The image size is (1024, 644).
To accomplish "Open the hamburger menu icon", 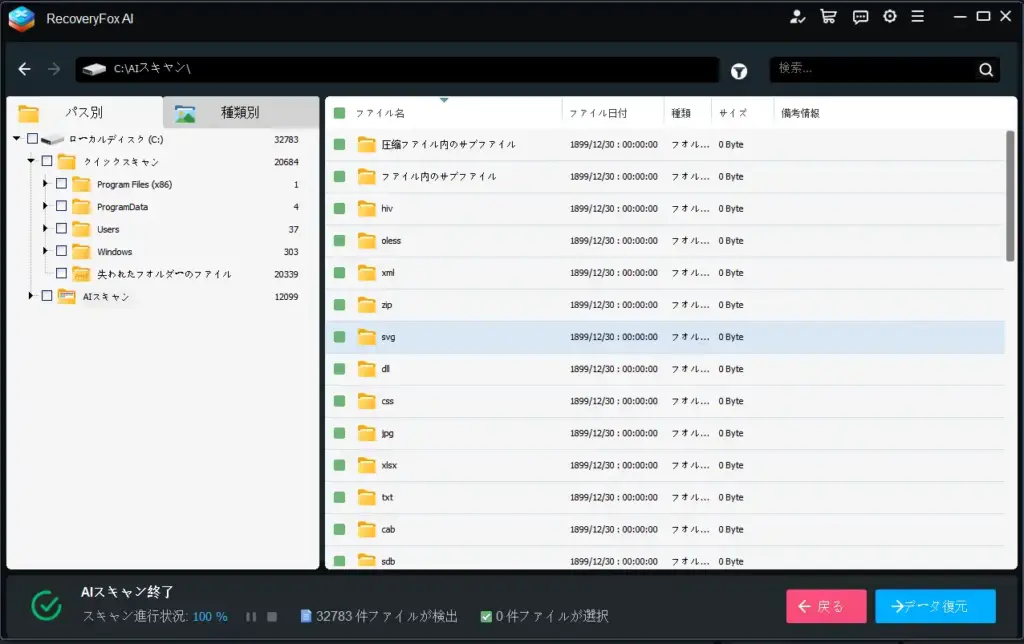I will [918, 17].
